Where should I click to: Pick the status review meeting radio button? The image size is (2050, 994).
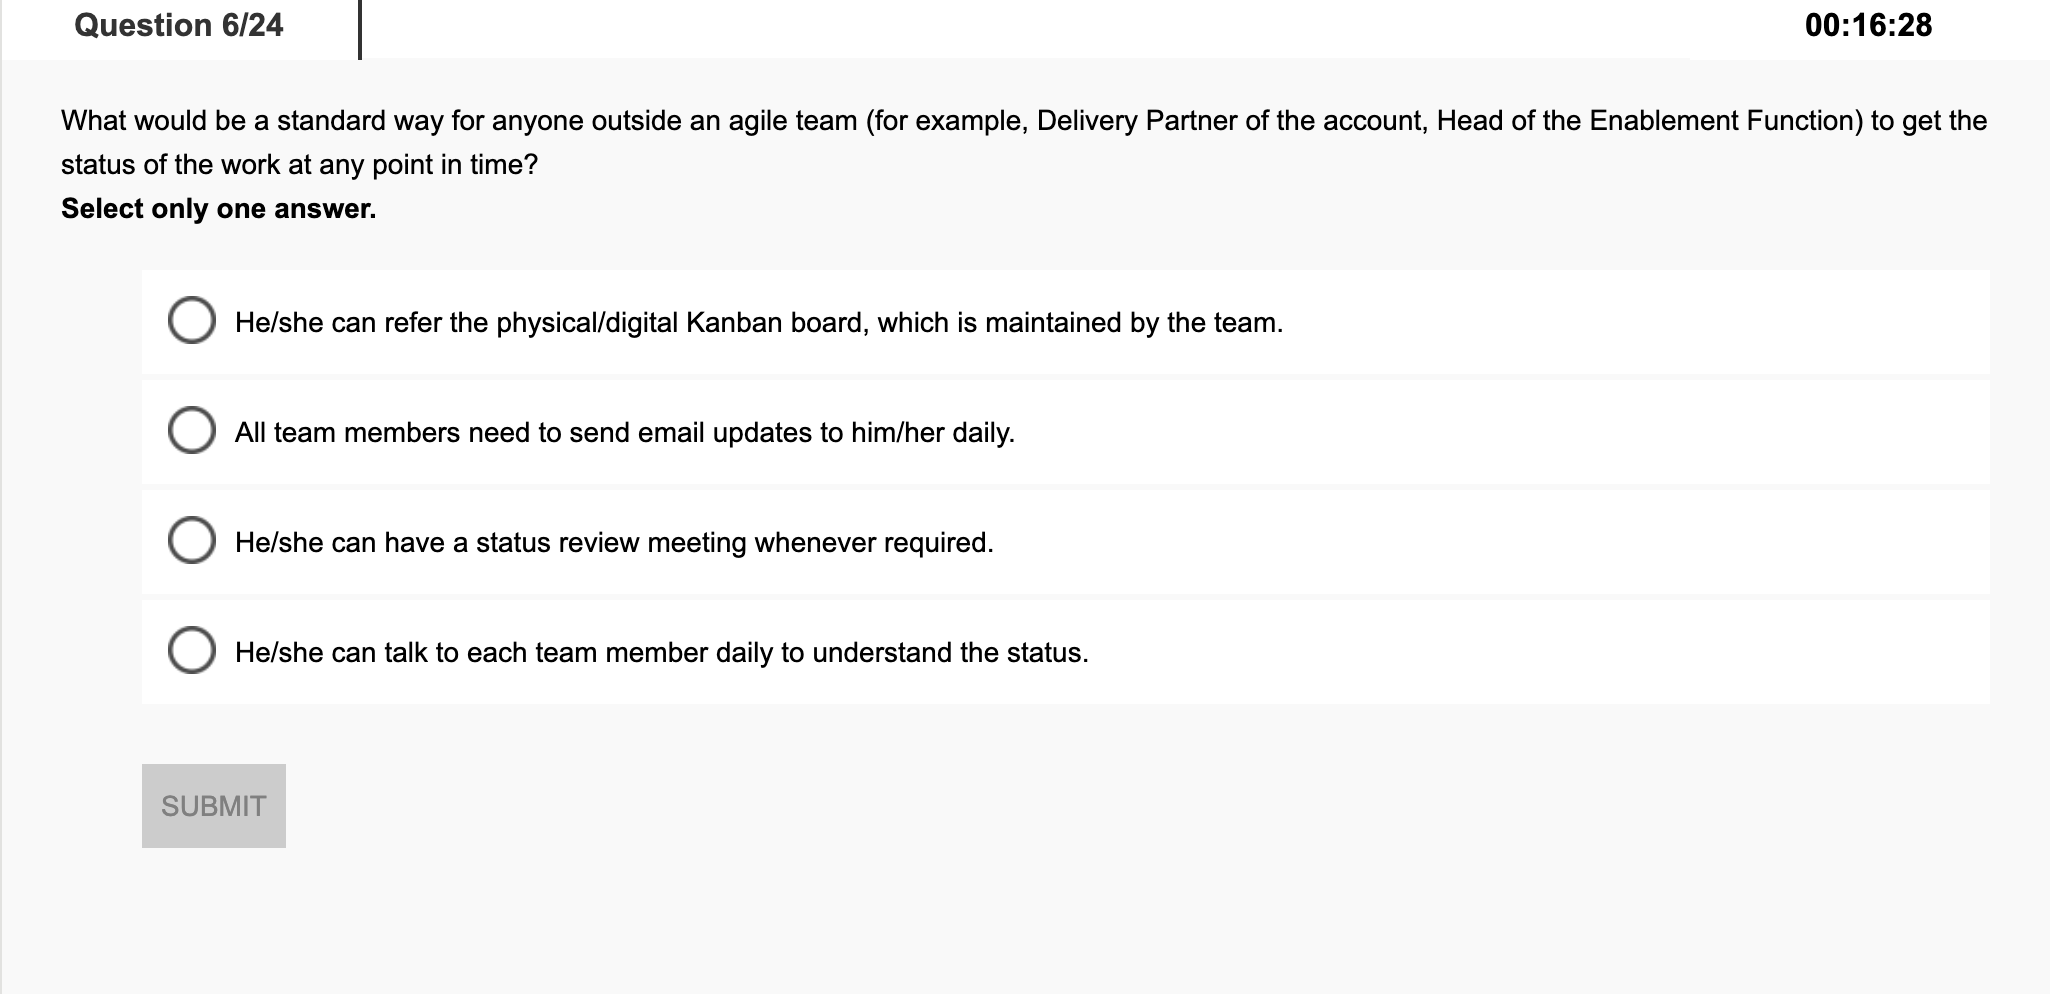tap(191, 541)
